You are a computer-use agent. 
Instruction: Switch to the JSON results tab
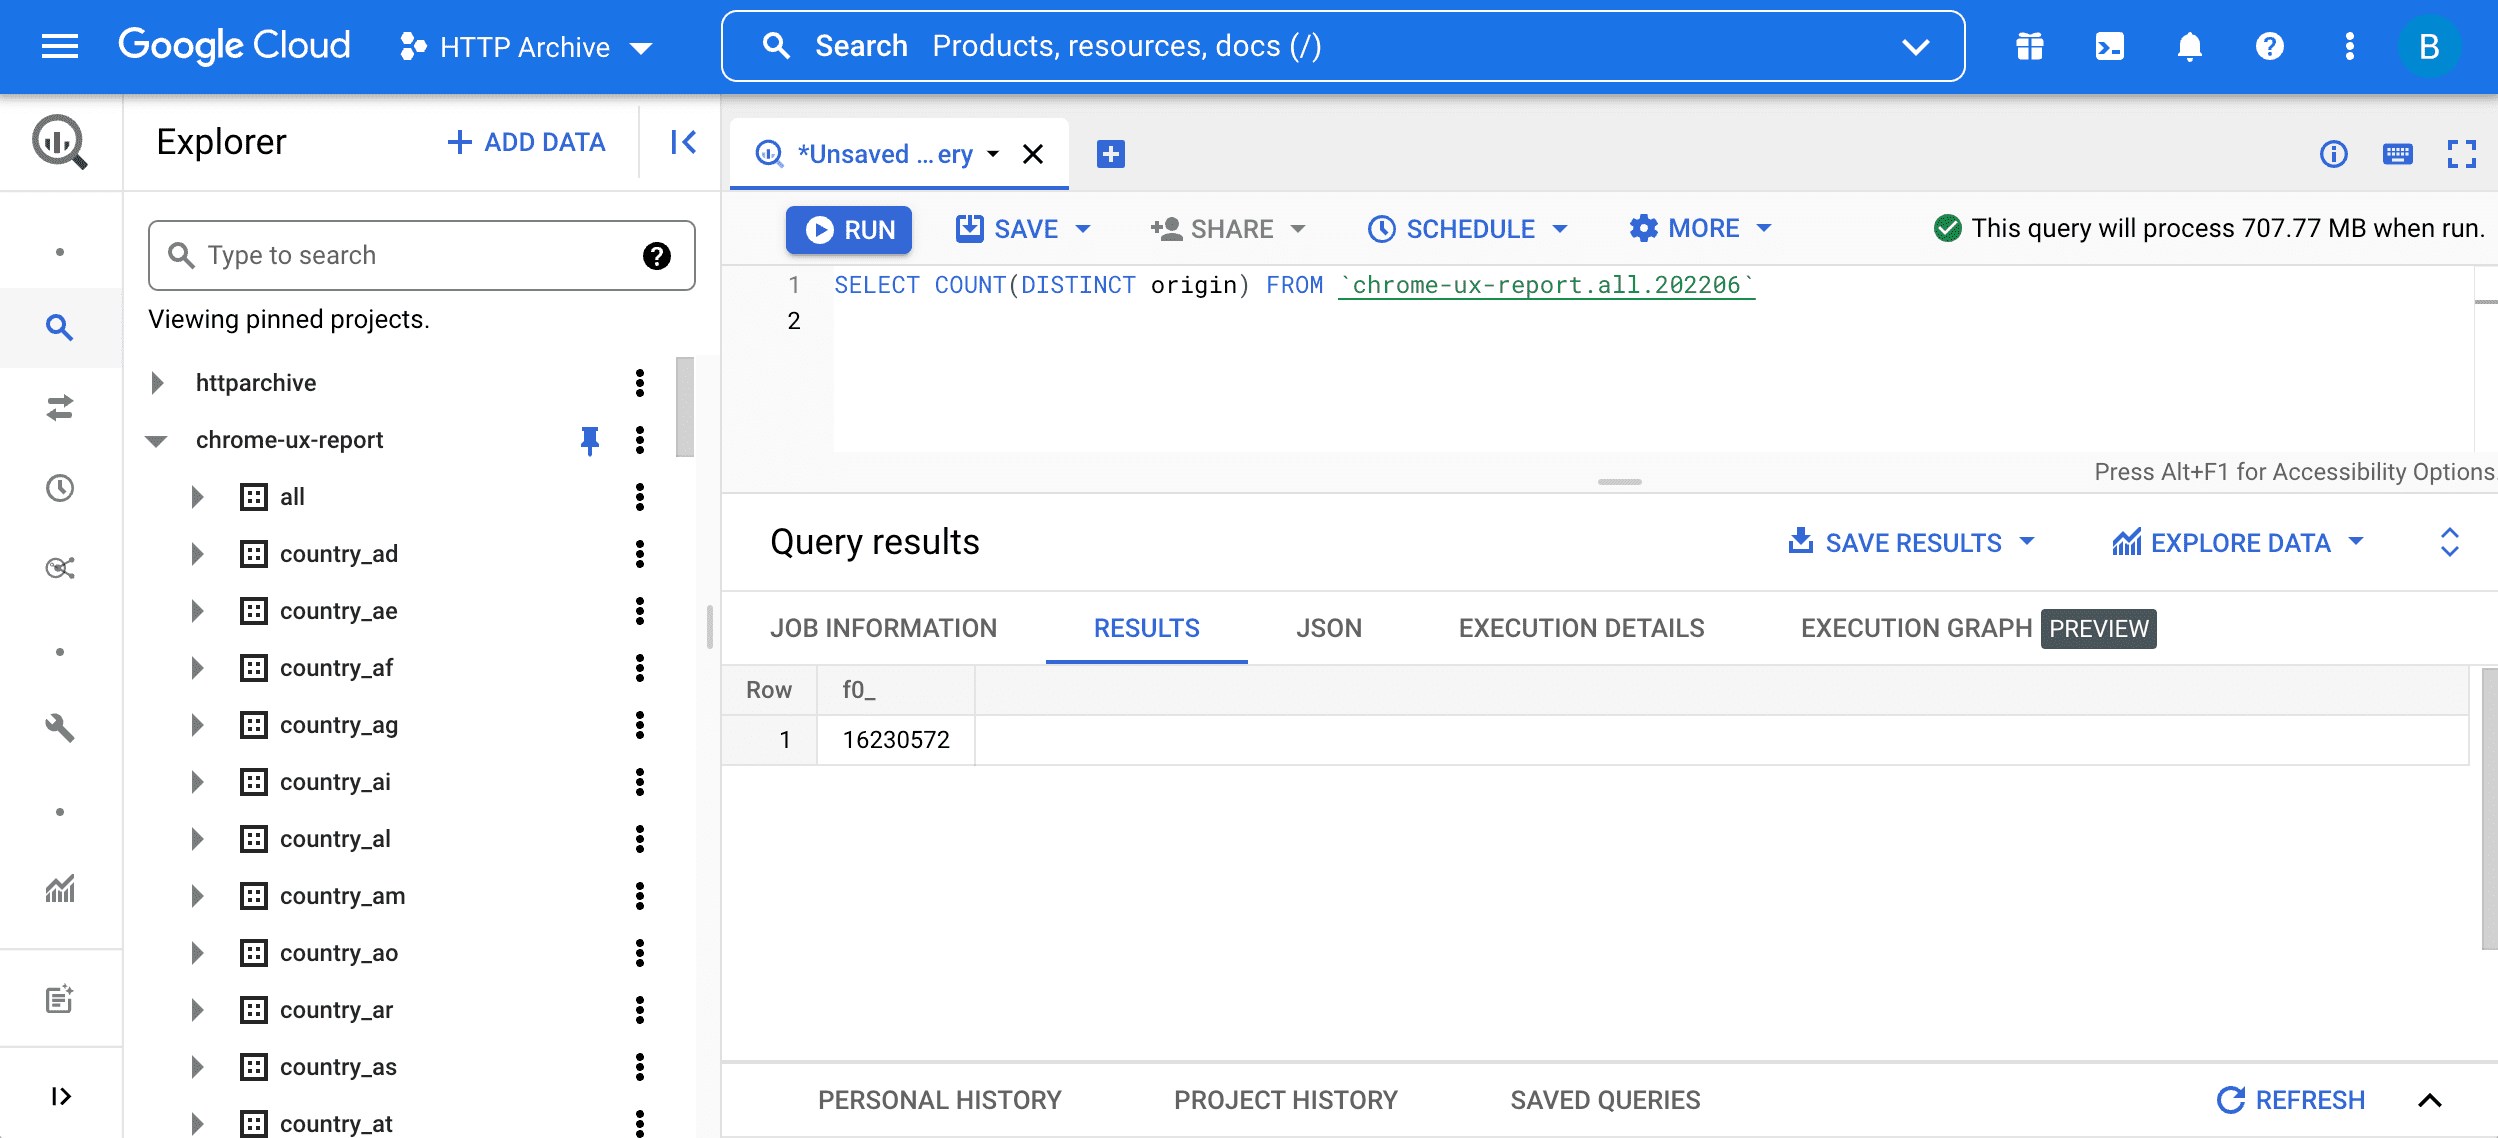pos(1329,626)
